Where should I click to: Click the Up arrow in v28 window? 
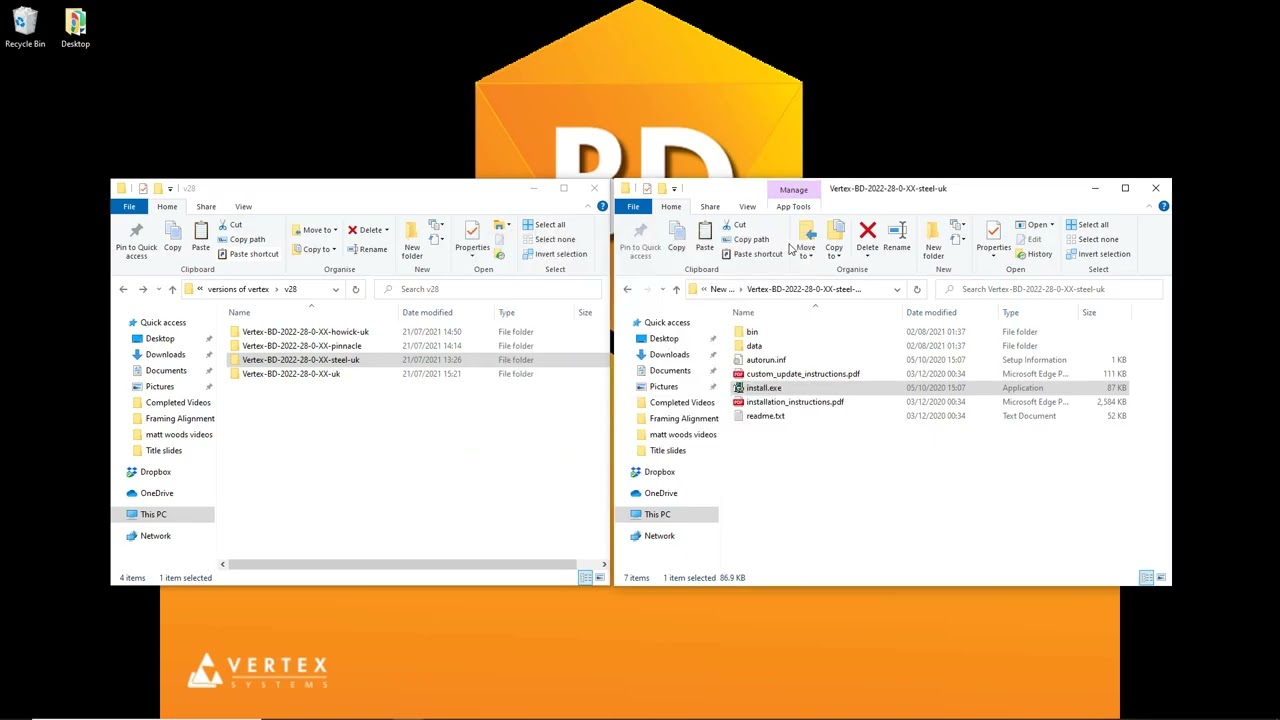point(172,289)
